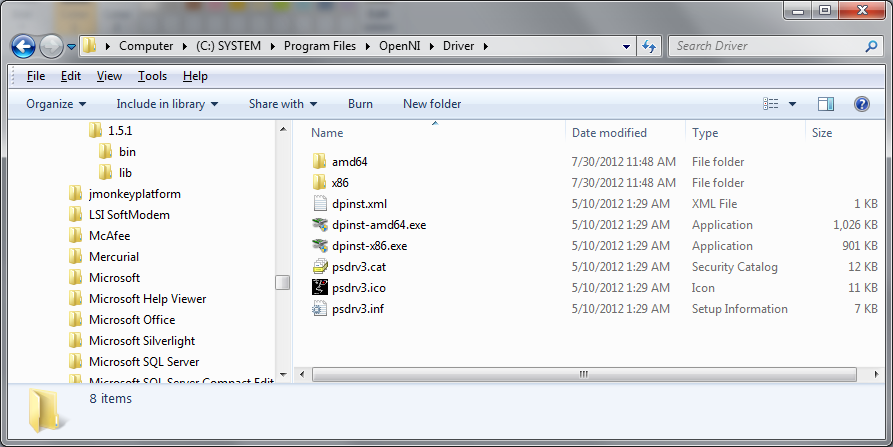The width and height of the screenshot is (893, 447).
Task: Click the Change your view icon
Action: pos(771,104)
